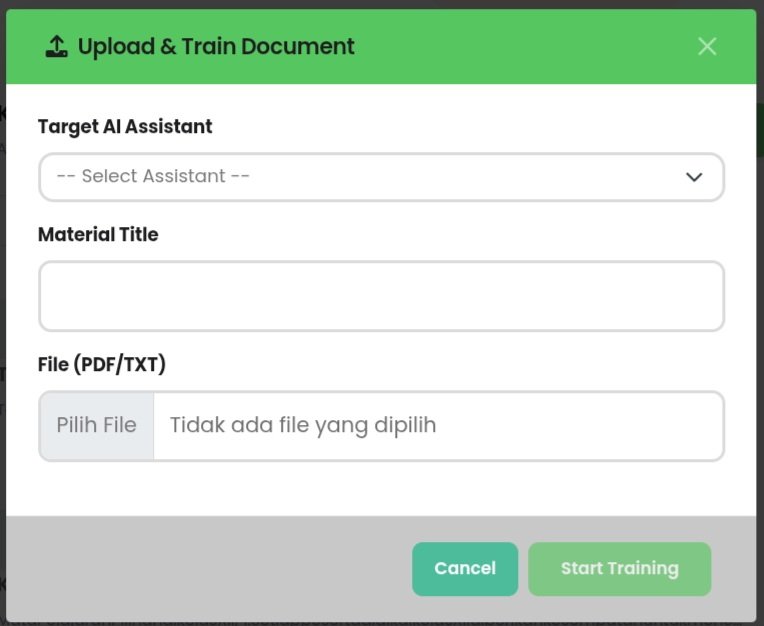Click the Target AI Assistant label
Screen dimensions: 764x626
click(125, 127)
